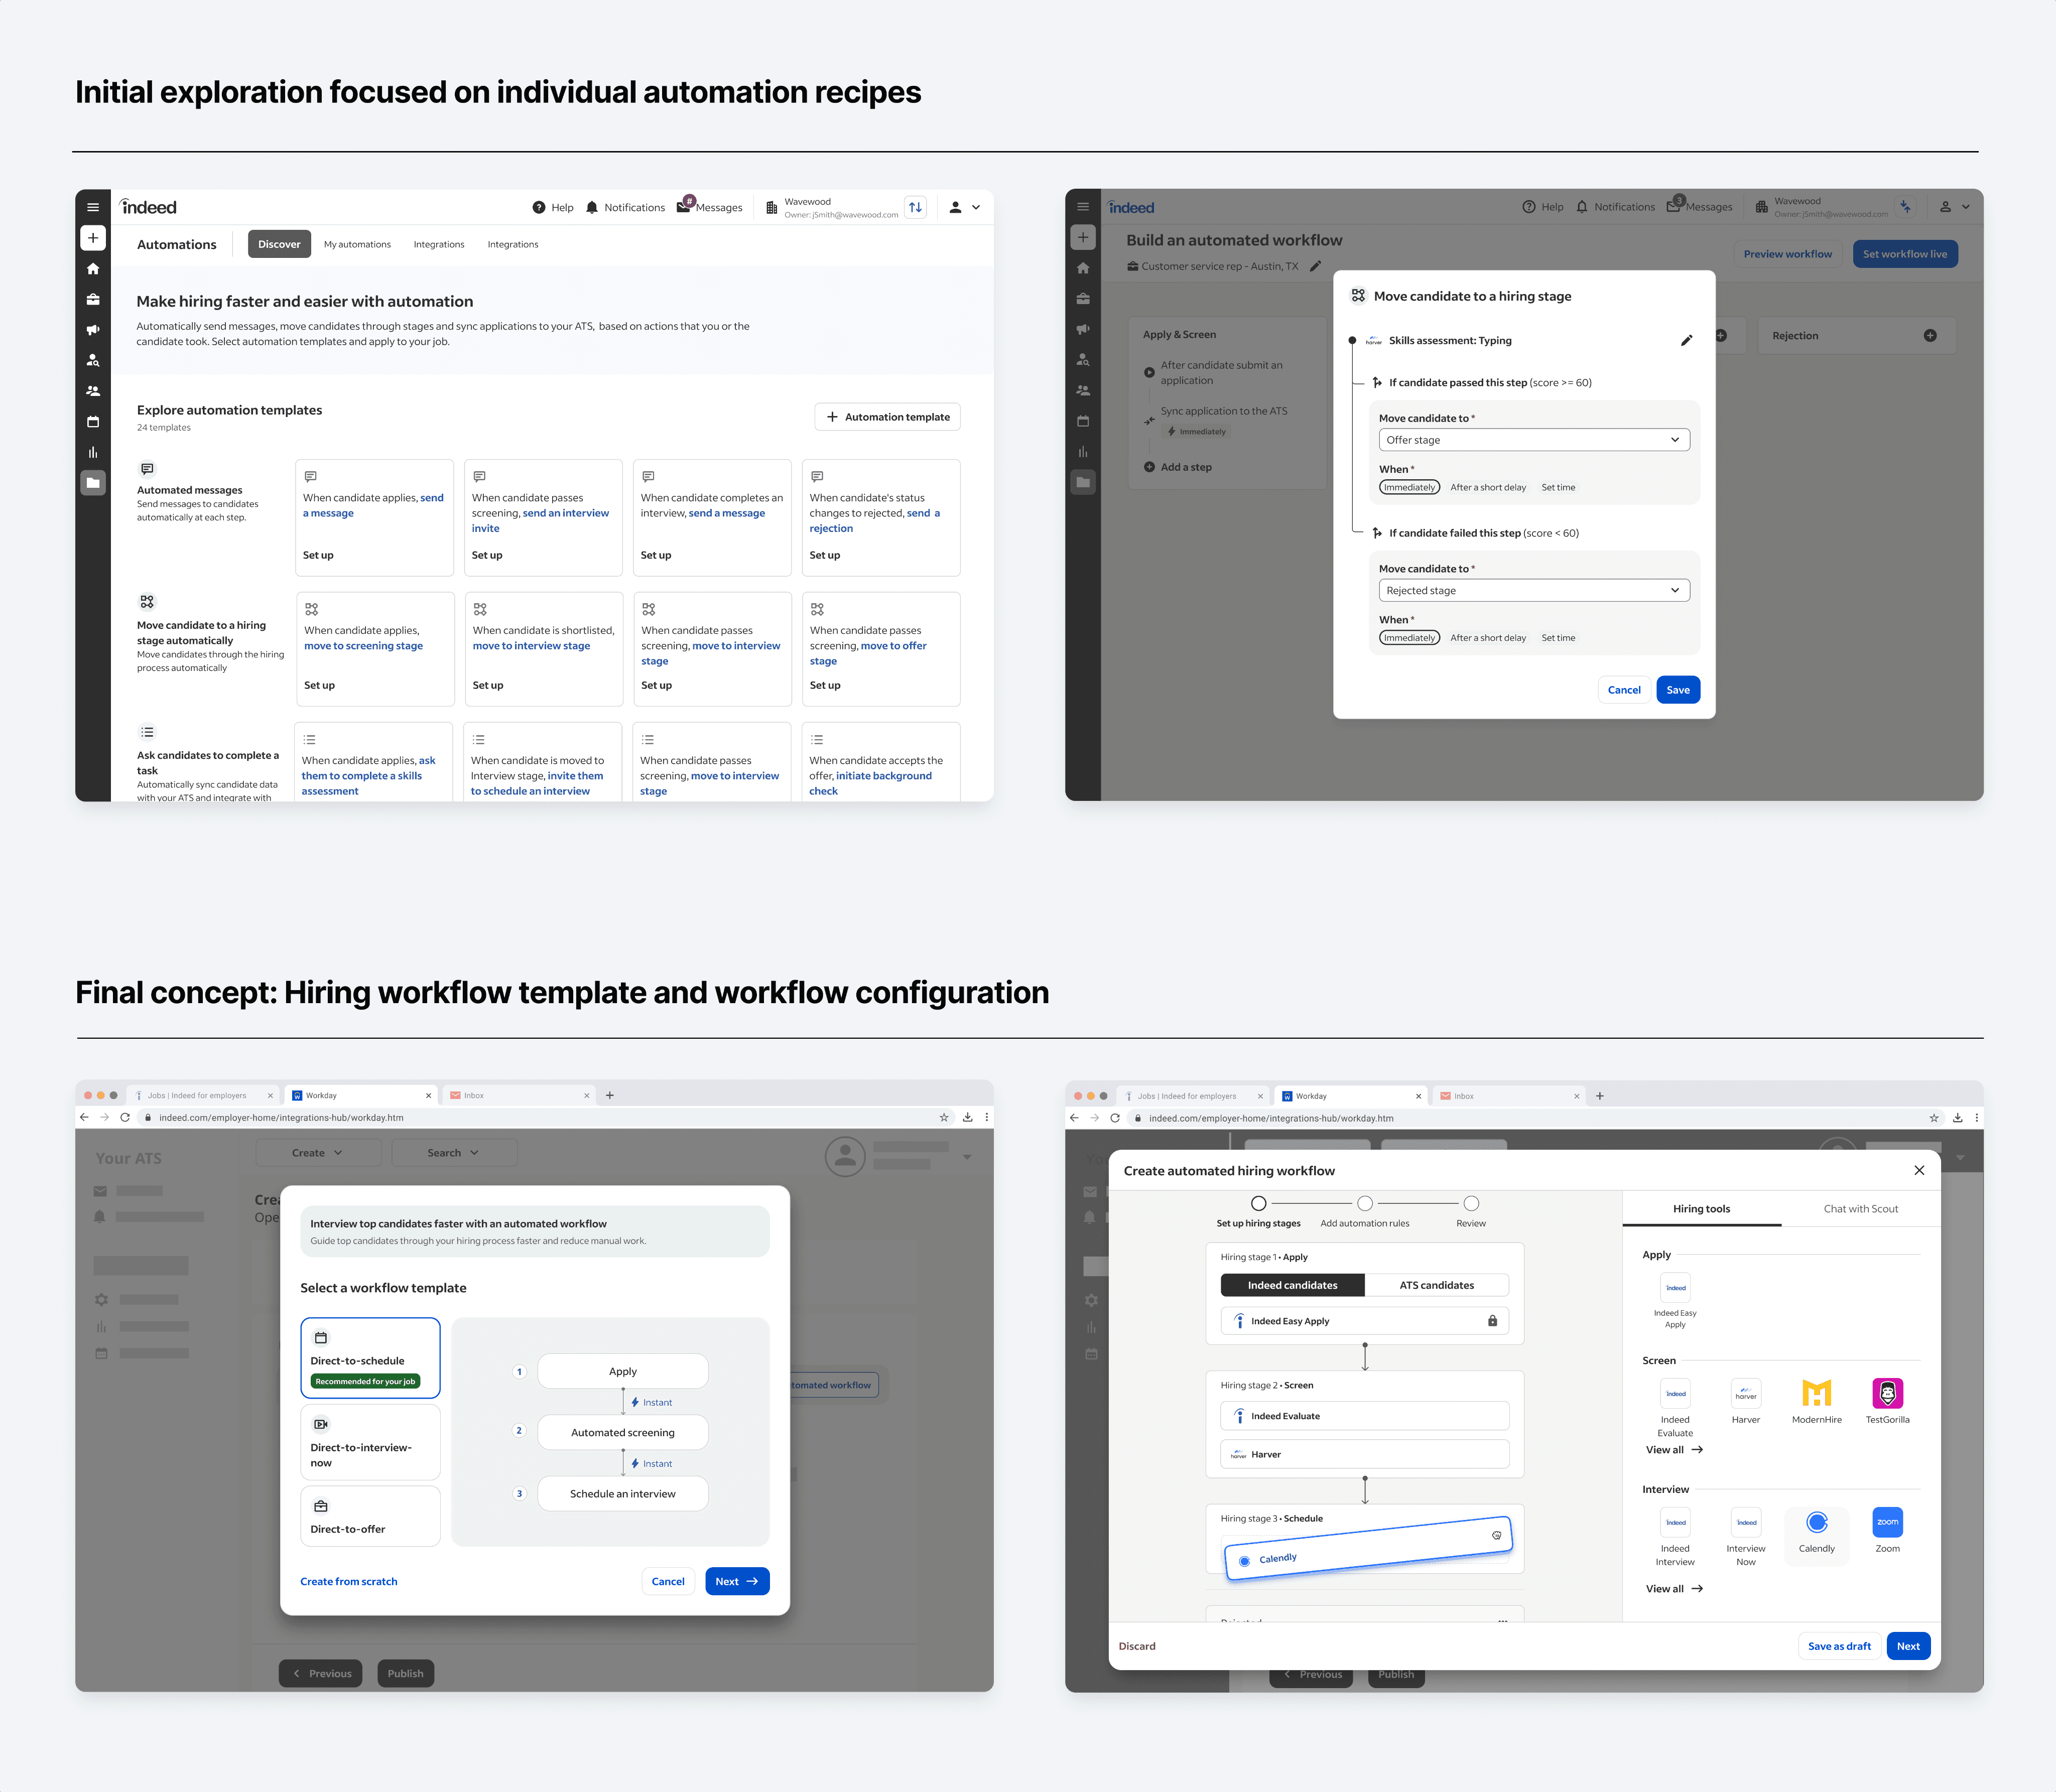The image size is (2056, 1792).
Task: Switch to the My automations tab
Action: point(357,244)
